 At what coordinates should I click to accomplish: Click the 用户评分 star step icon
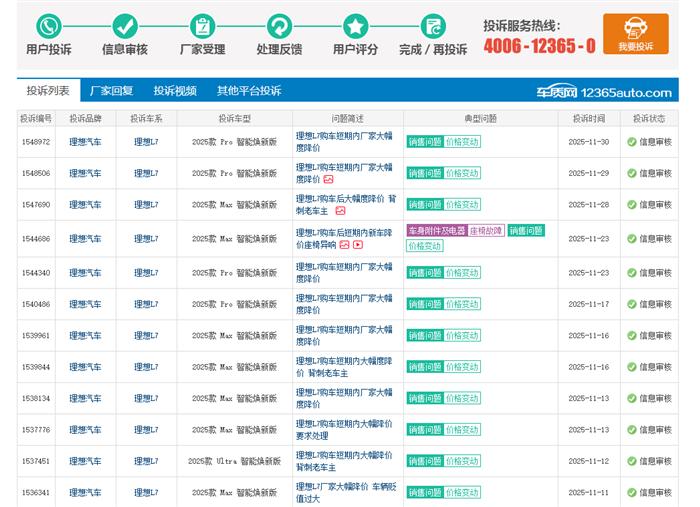click(x=356, y=26)
